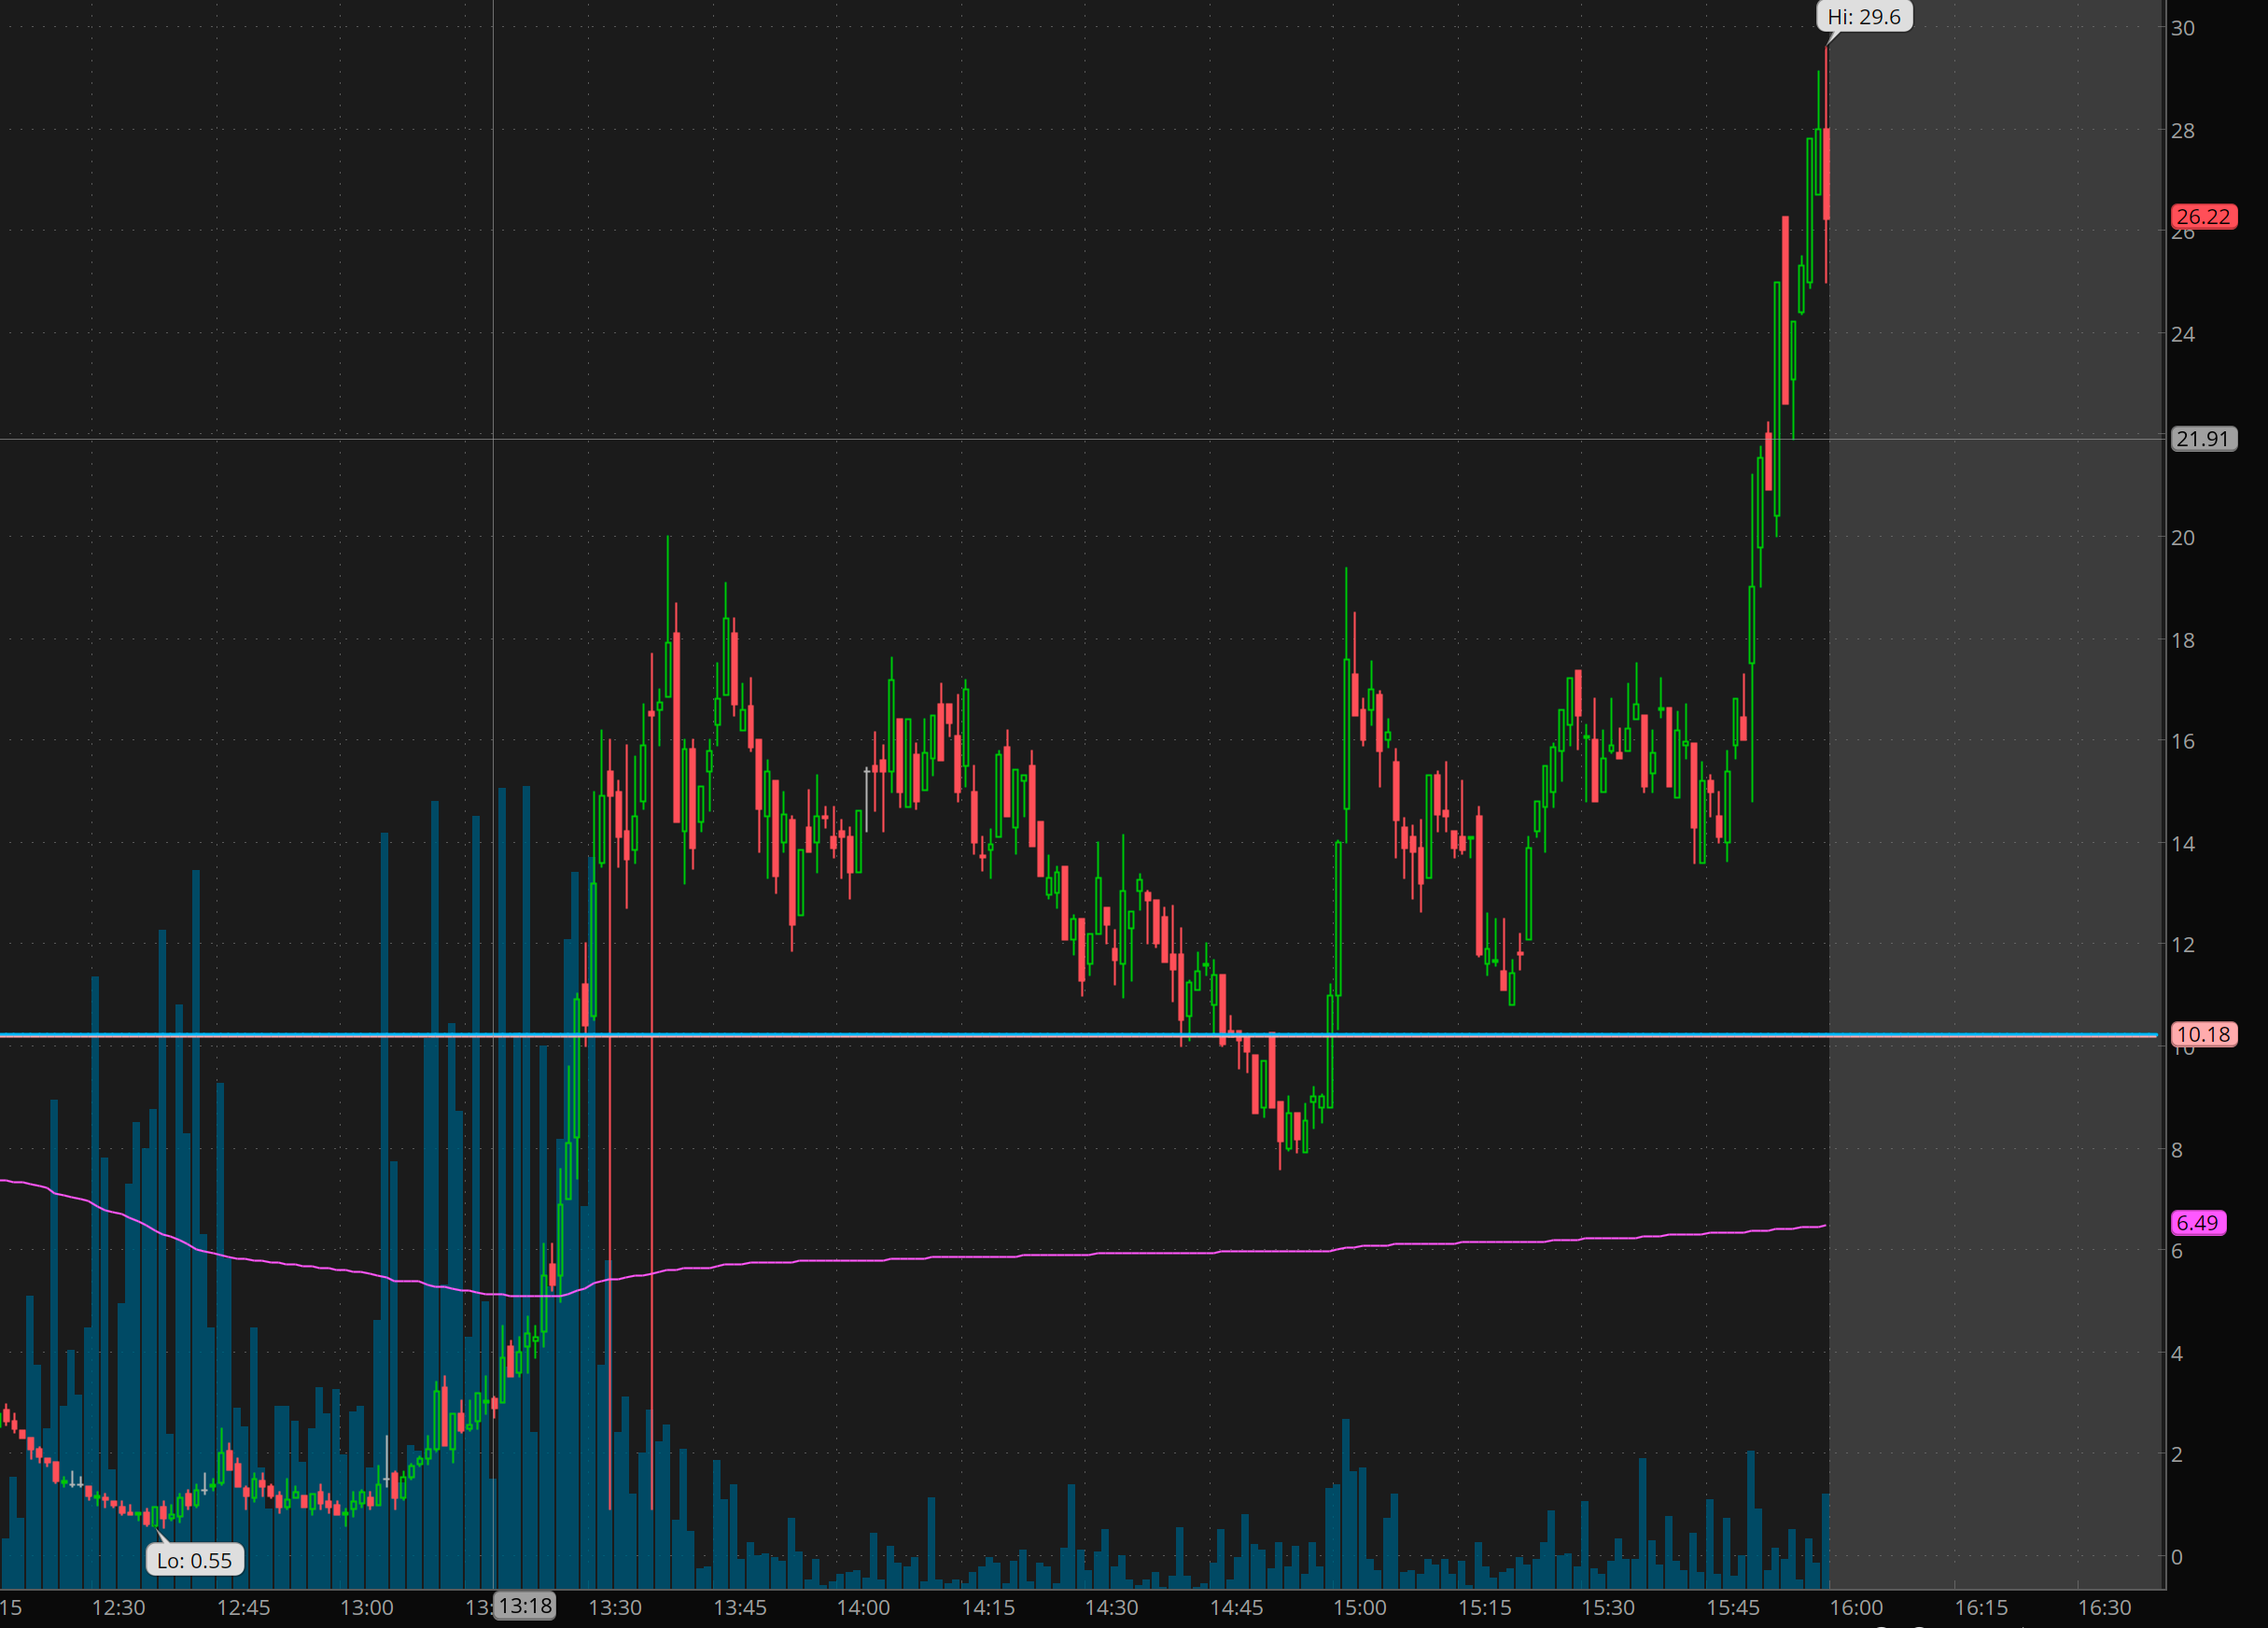Screen dimensions: 2268x1628
Task: Click the magenta 6.49 indicator value tag
Action: click(2198, 1222)
